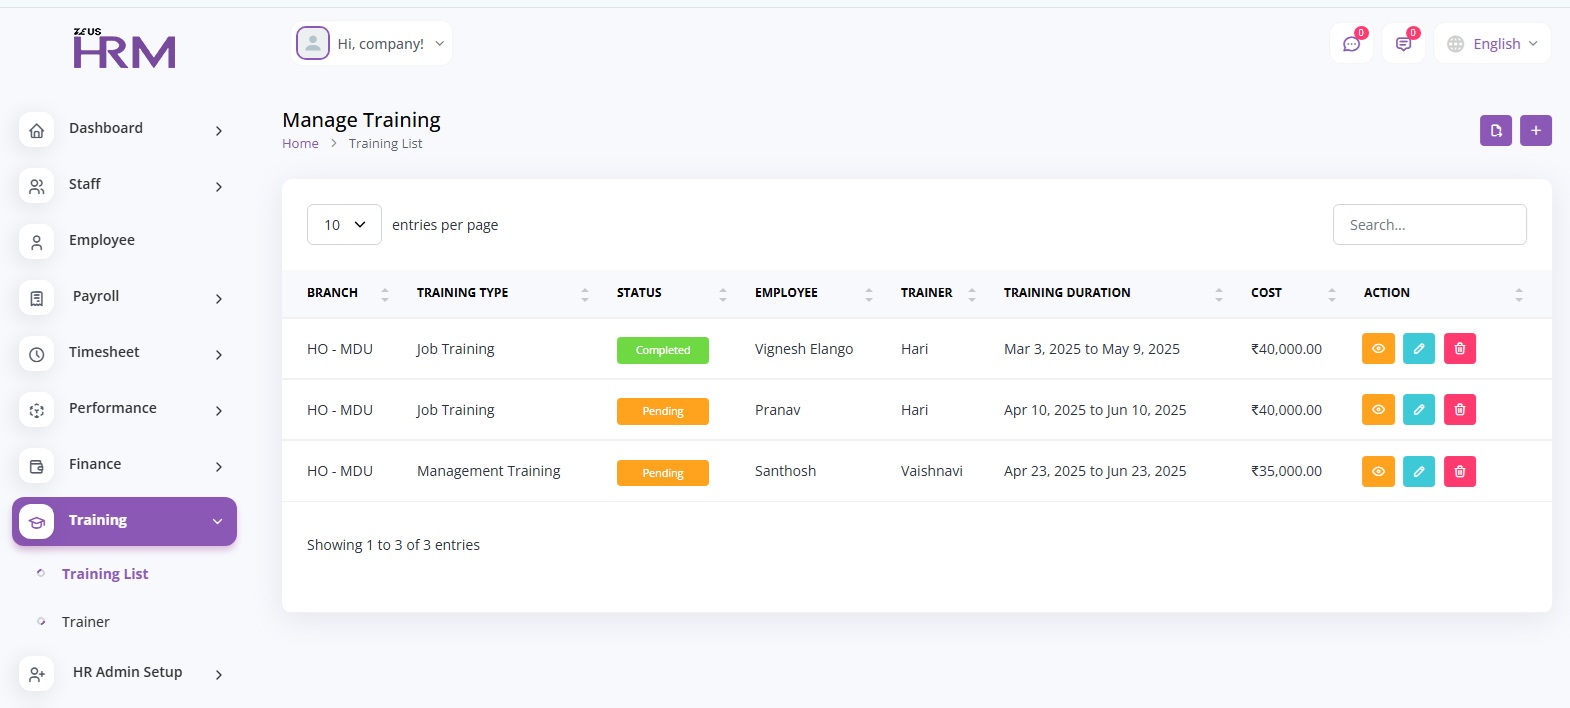View Vignesh Elango's training details

[1377, 349]
